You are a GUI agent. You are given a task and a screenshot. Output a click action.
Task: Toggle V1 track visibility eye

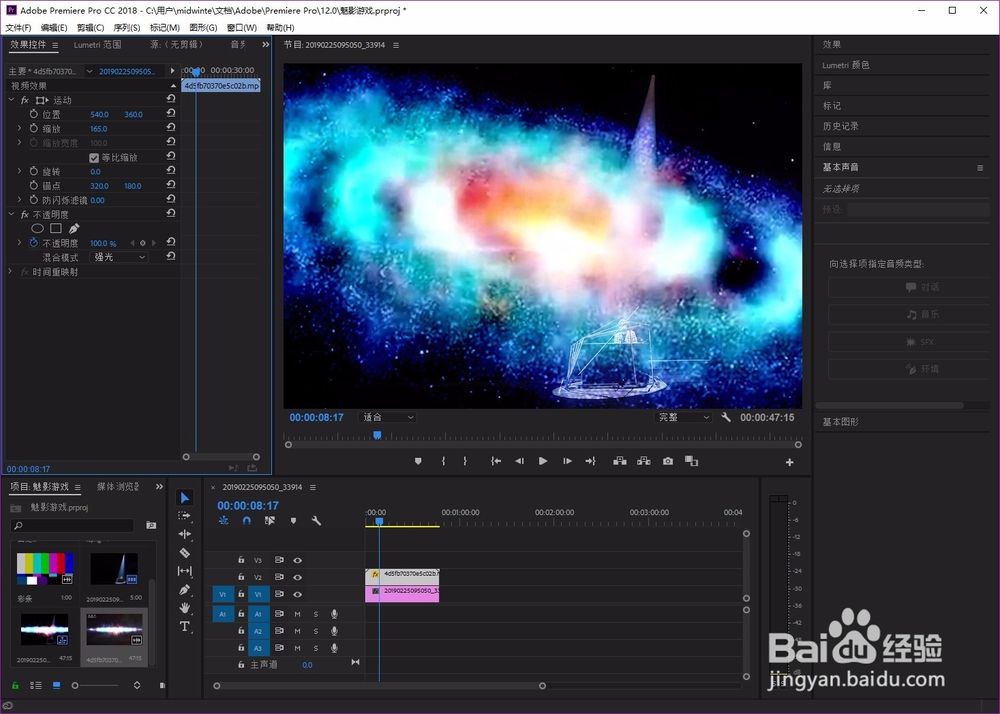point(297,594)
